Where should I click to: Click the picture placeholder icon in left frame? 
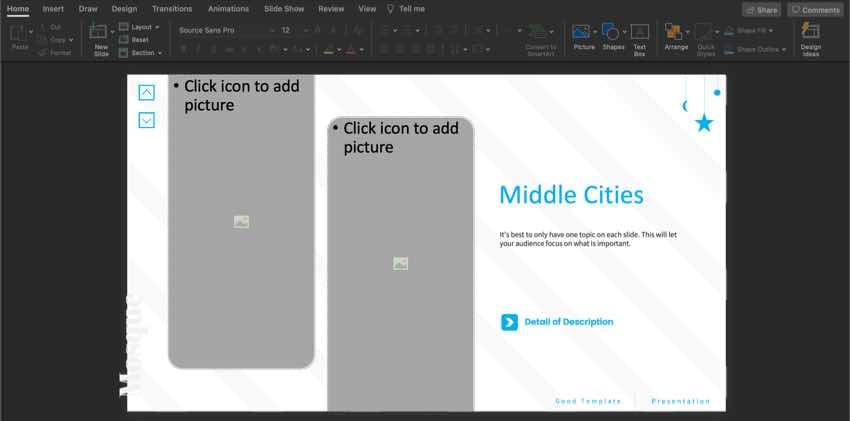241,222
